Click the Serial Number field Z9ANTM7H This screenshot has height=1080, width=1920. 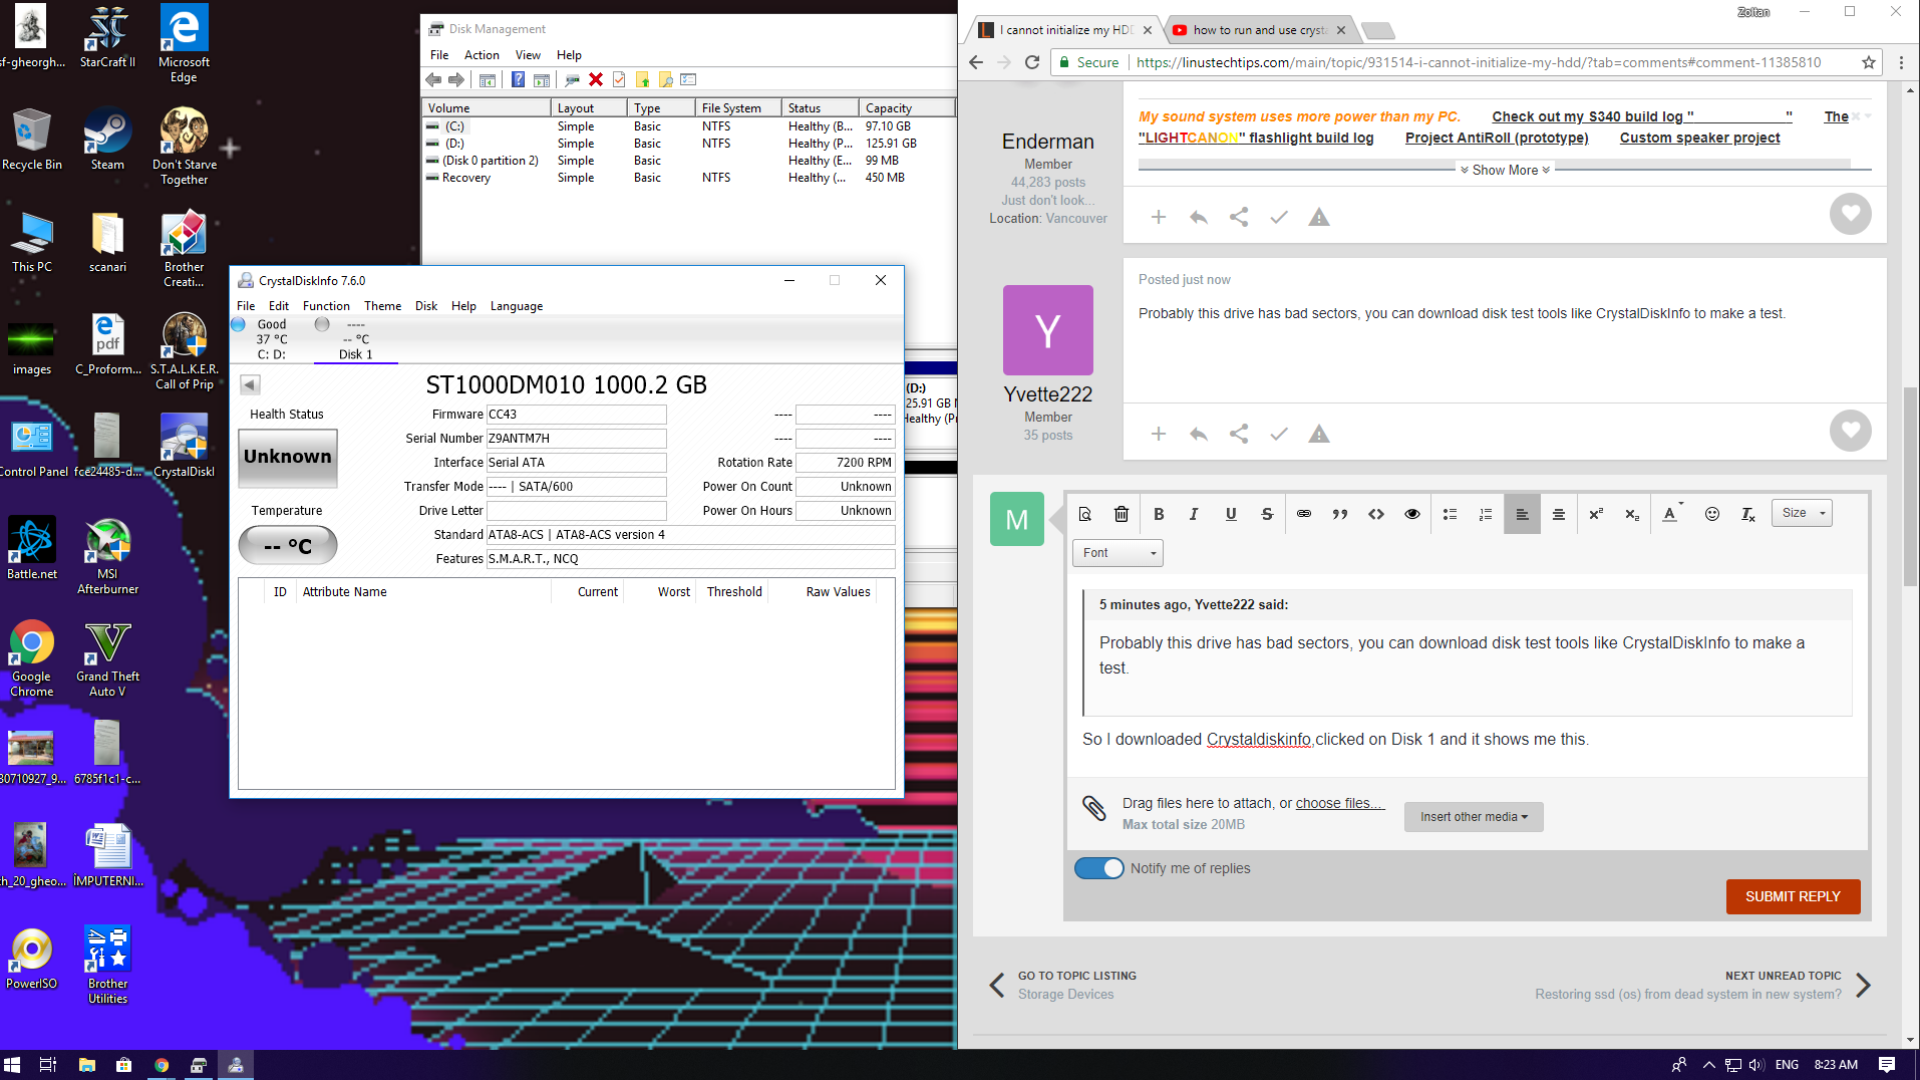tap(576, 438)
